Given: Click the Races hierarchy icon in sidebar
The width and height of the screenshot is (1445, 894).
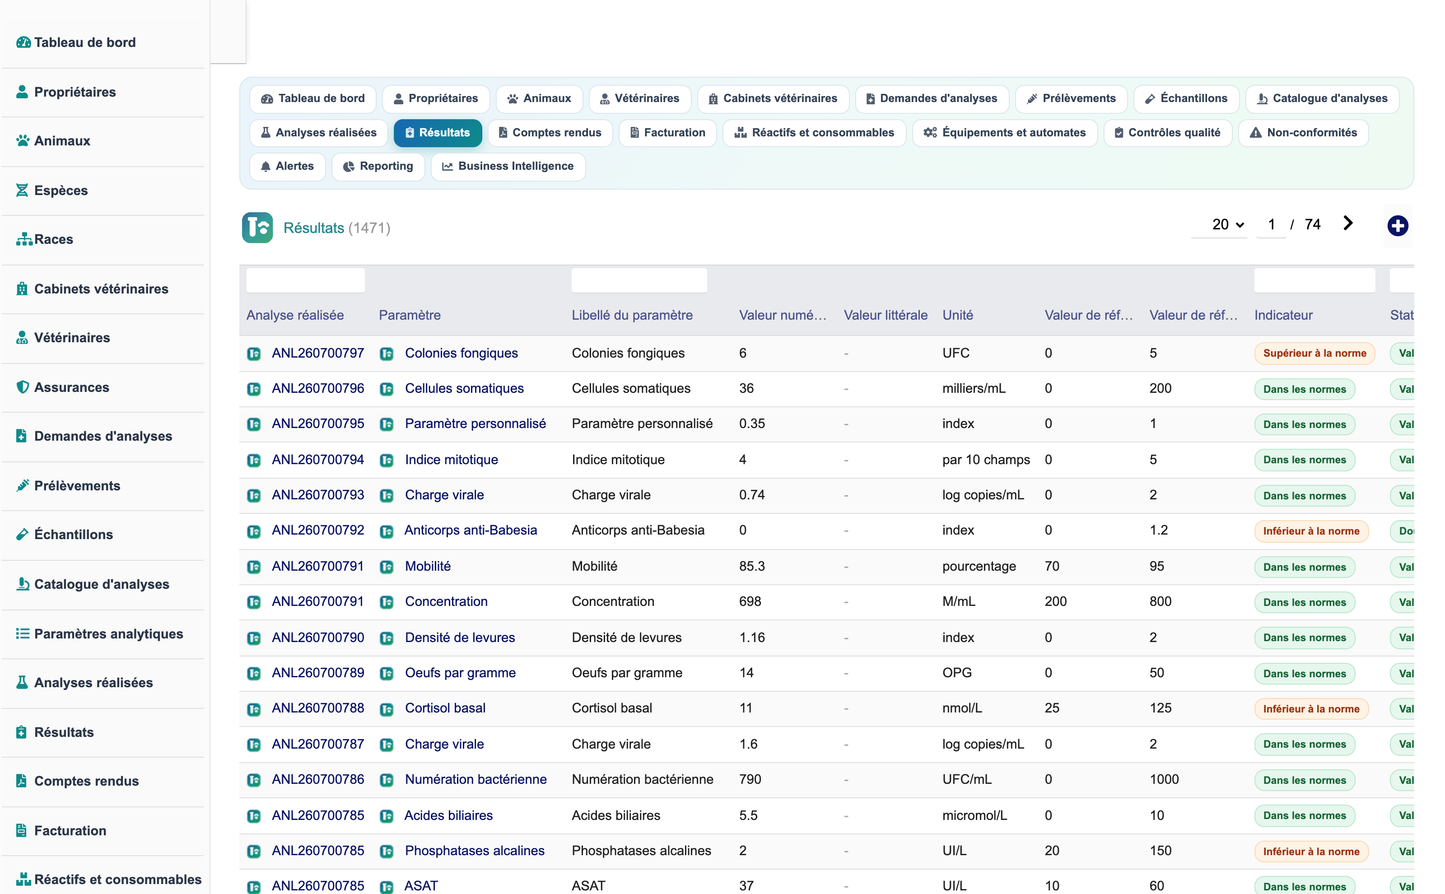Looking at the screenshot, I should pos(24,240).
